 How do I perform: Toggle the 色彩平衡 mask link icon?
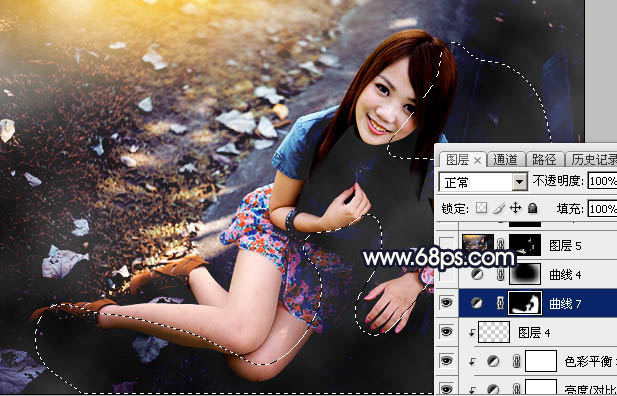pos(517,361)
